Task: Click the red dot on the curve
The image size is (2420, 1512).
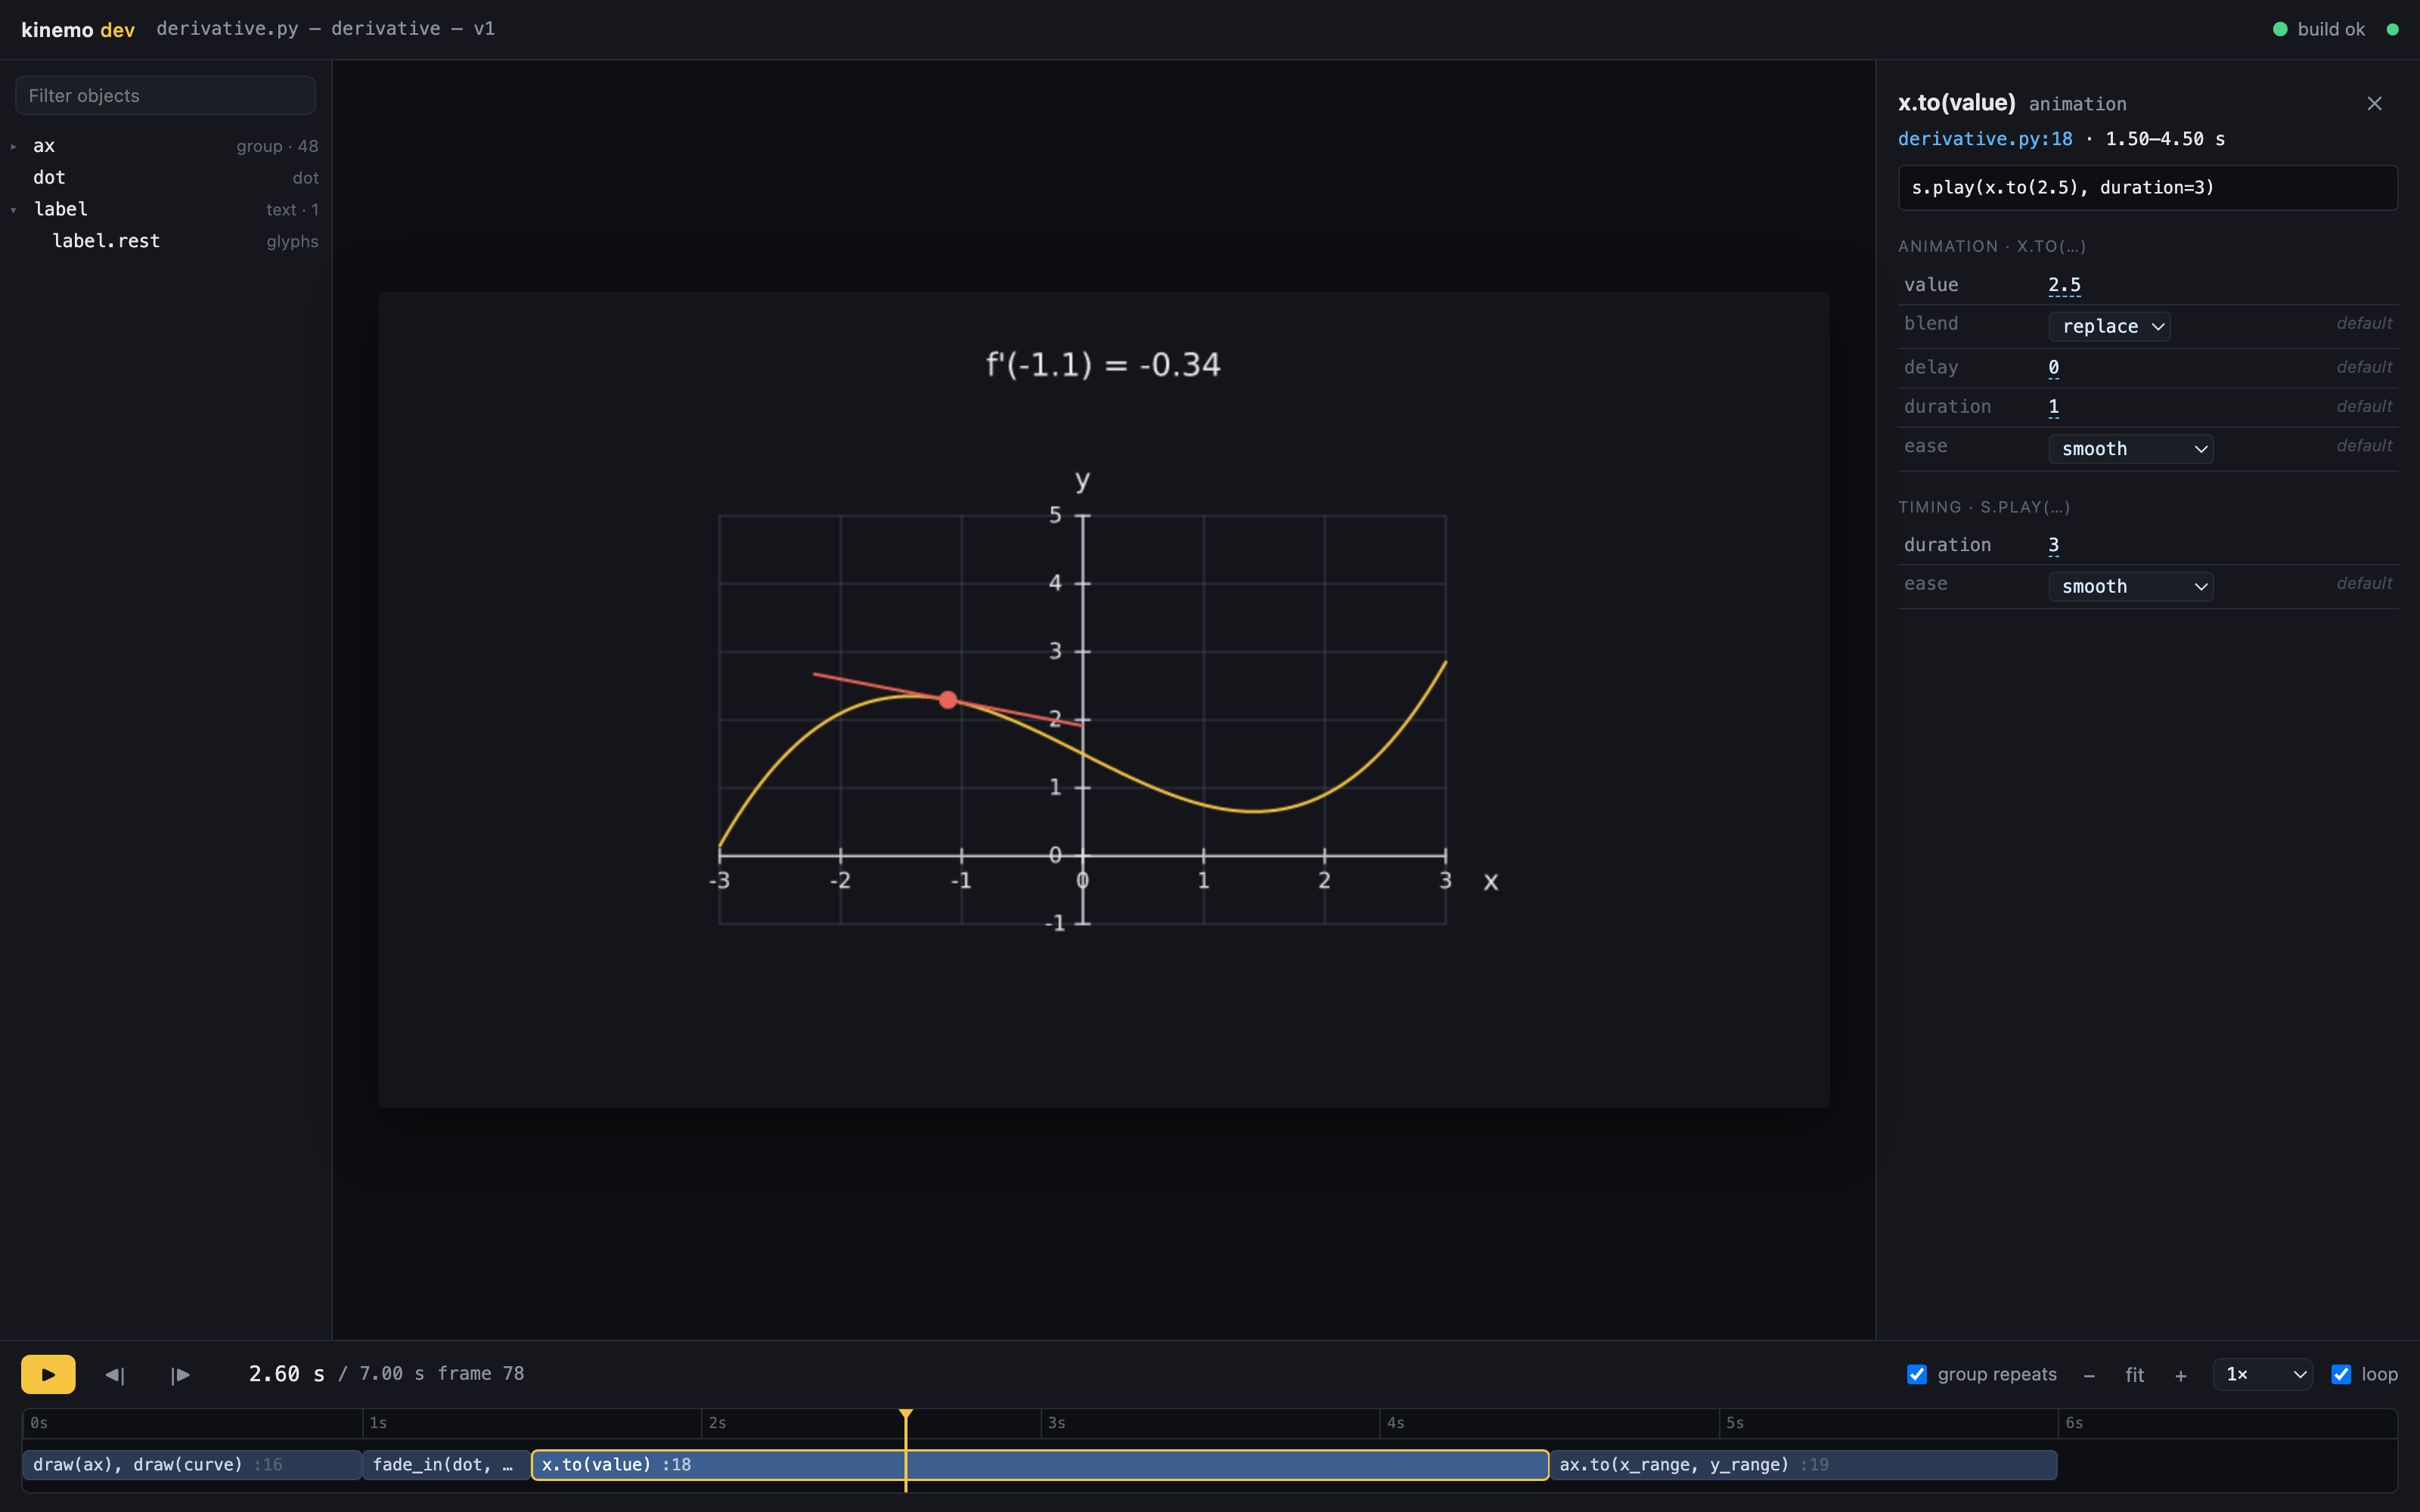Action: tap(948, 700)
